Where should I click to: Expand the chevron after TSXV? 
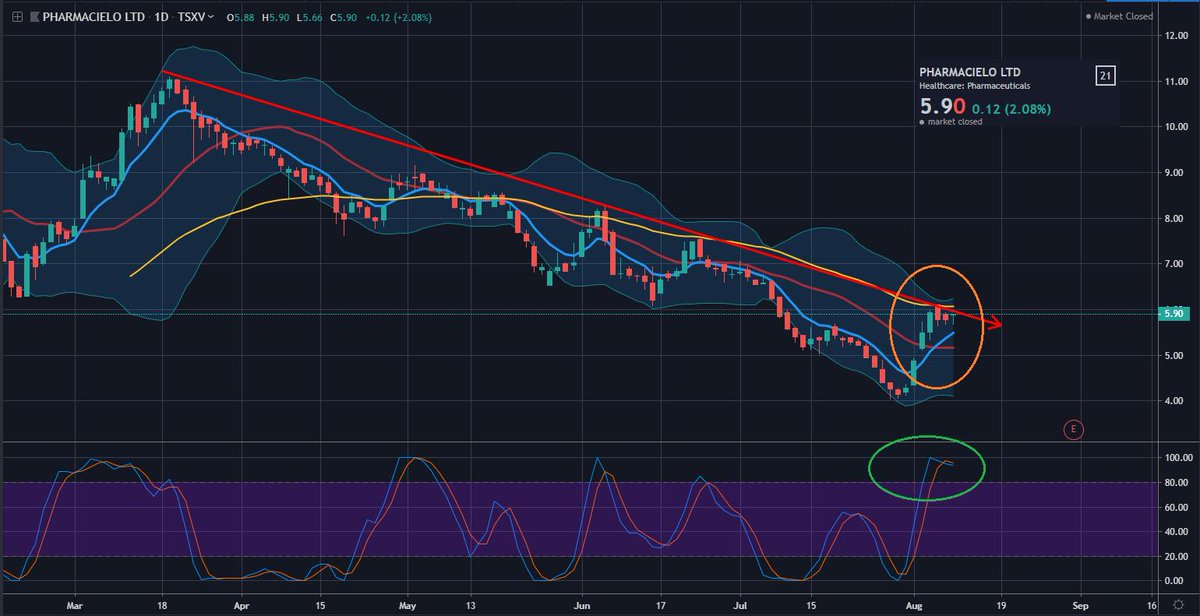tap(210, 17)
